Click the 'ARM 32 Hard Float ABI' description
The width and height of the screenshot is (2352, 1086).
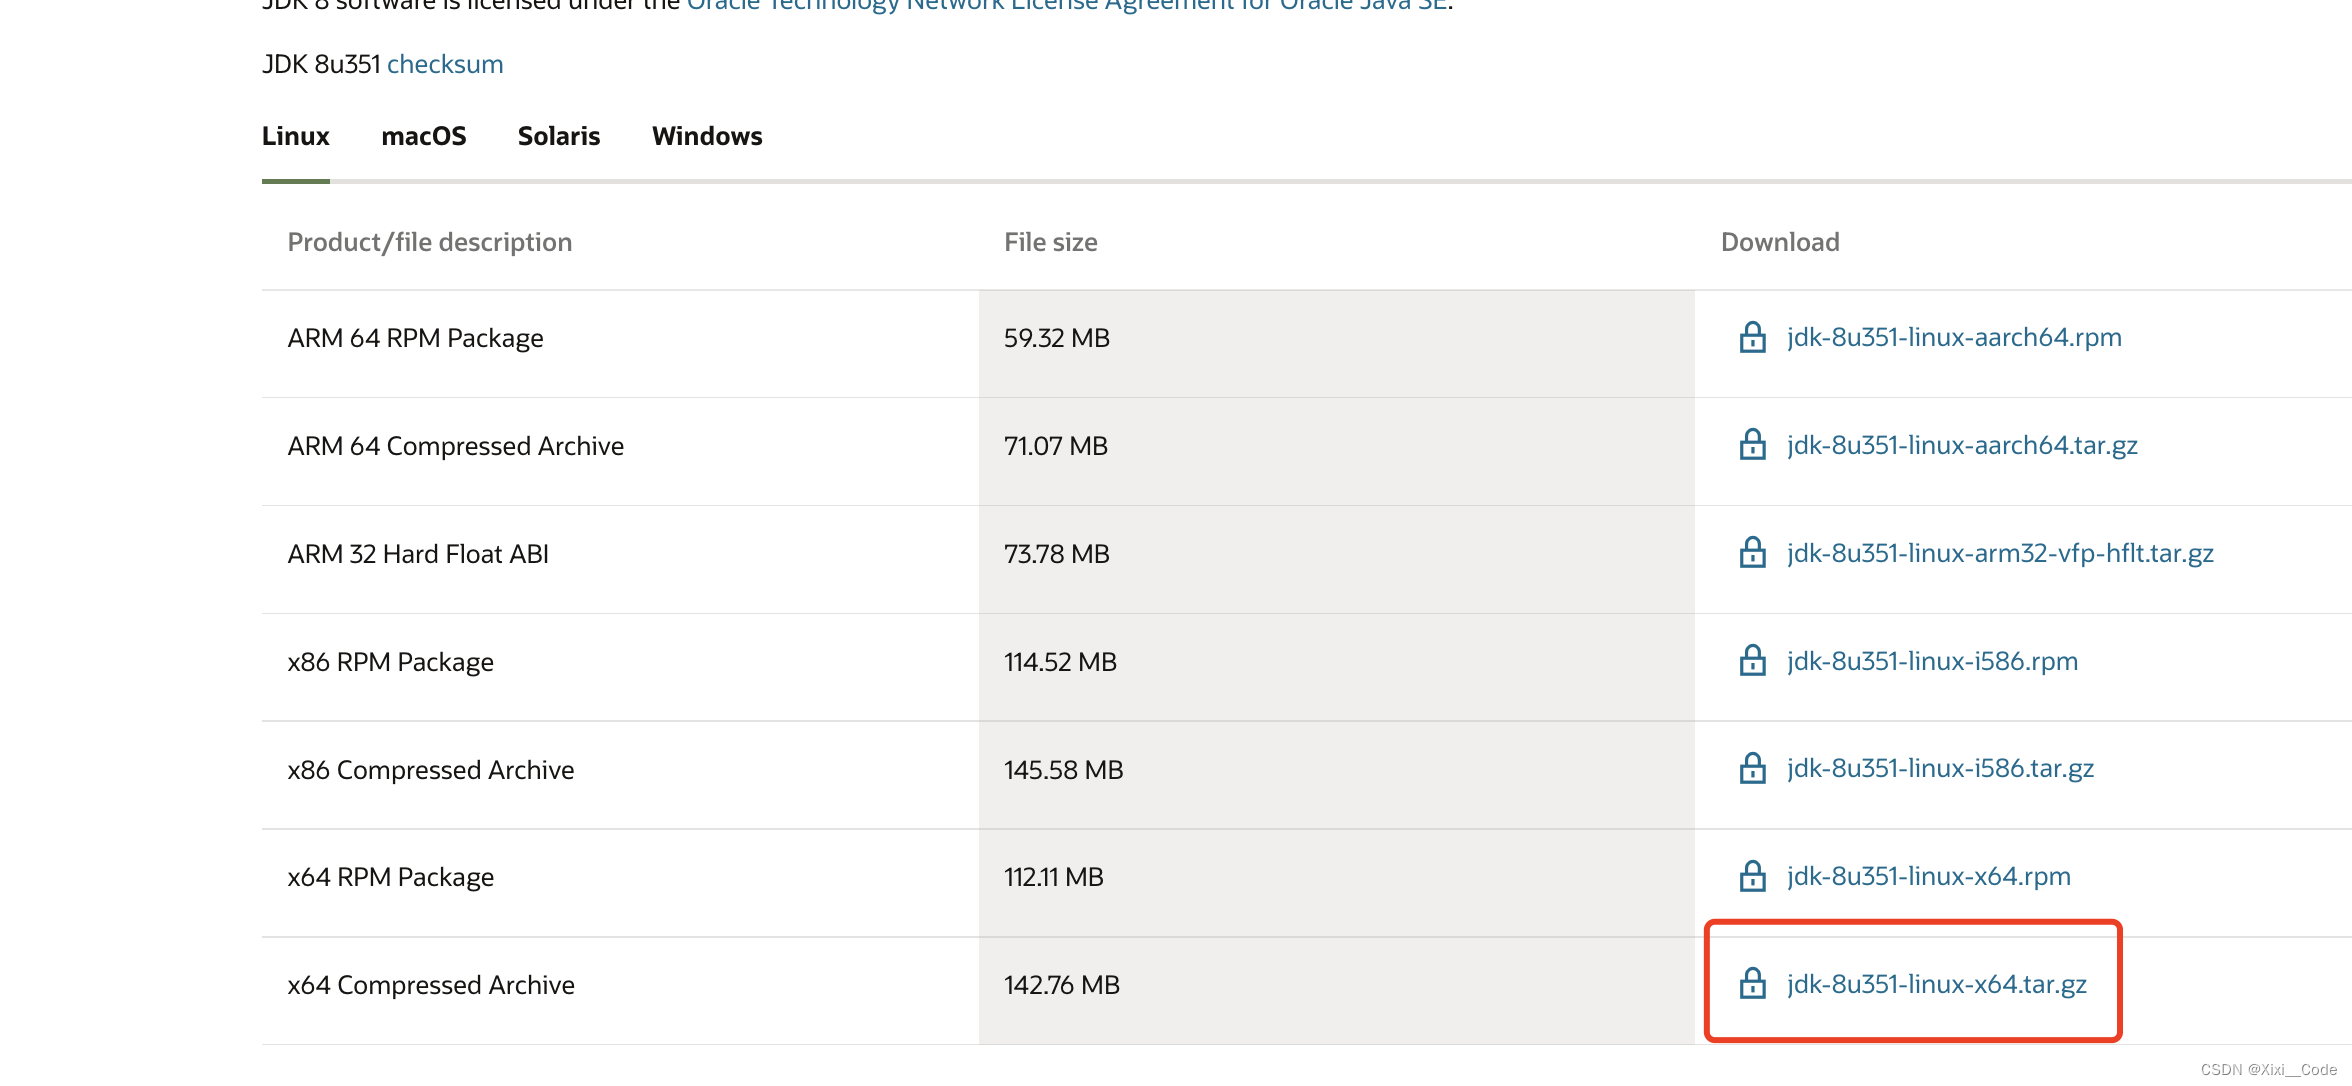click(x=418, y=554)
